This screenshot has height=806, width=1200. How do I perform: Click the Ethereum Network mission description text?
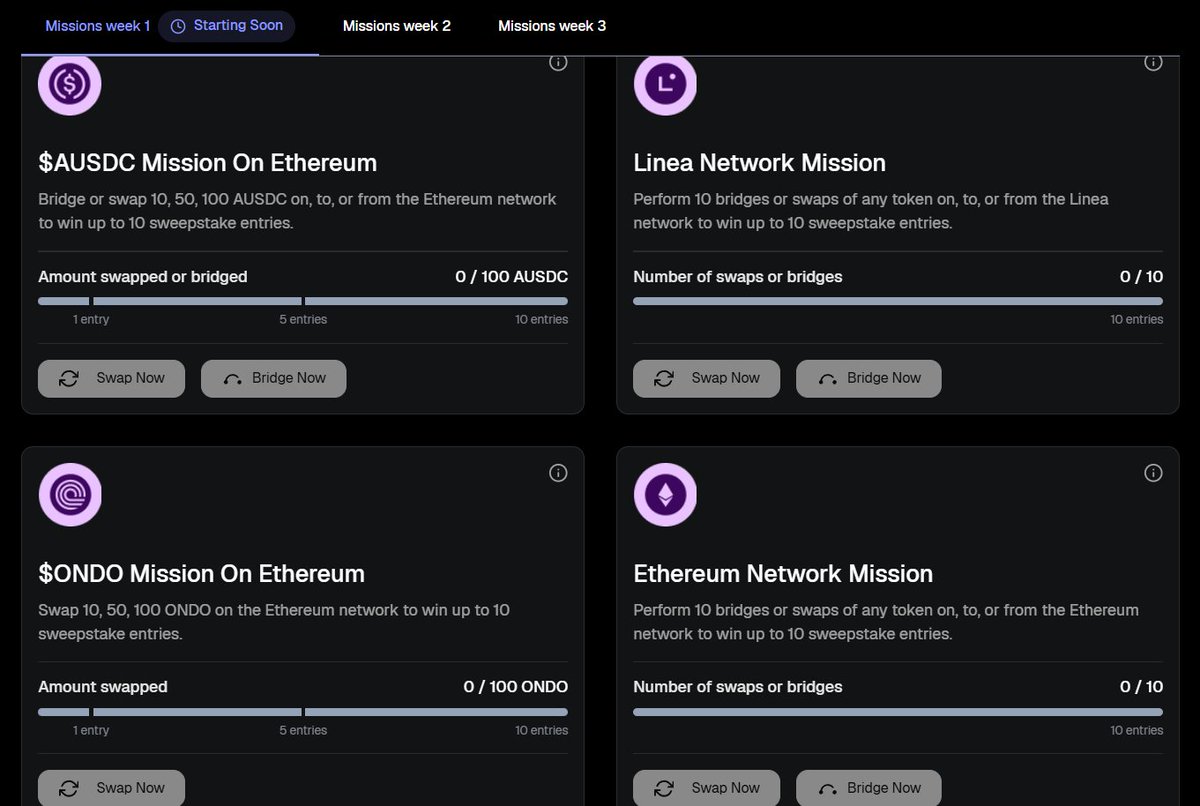[x=886, y=622]
